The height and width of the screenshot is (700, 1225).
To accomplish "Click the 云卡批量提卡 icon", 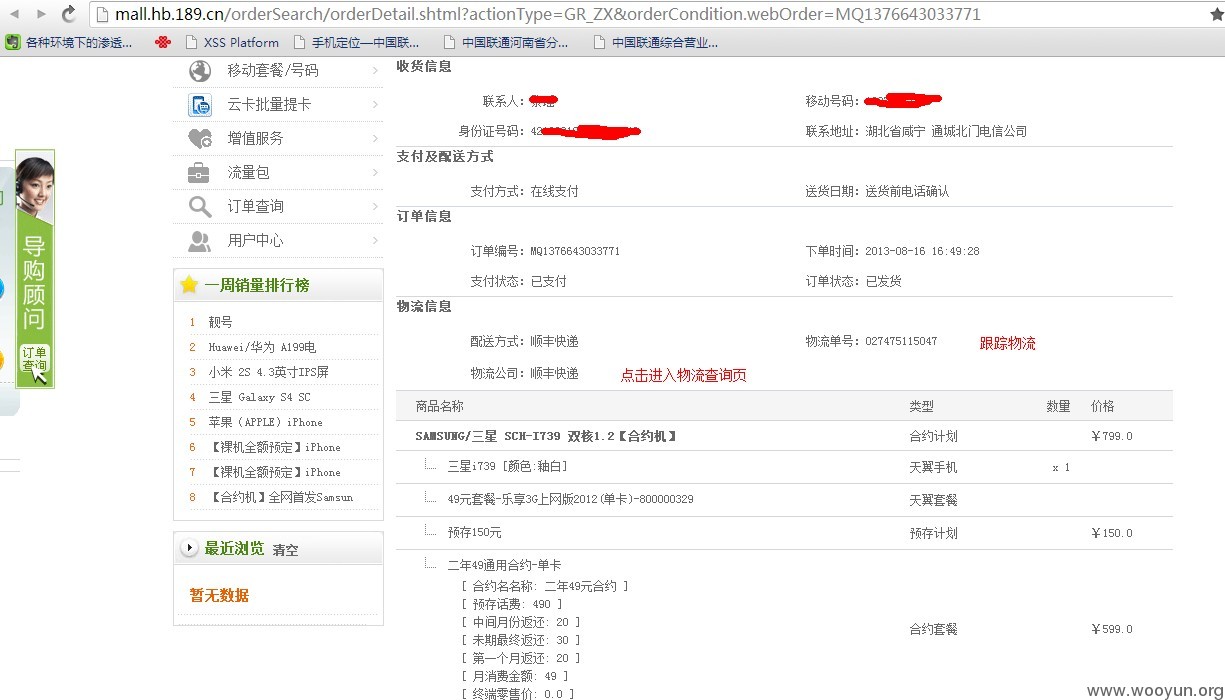I will click(200, 104).
